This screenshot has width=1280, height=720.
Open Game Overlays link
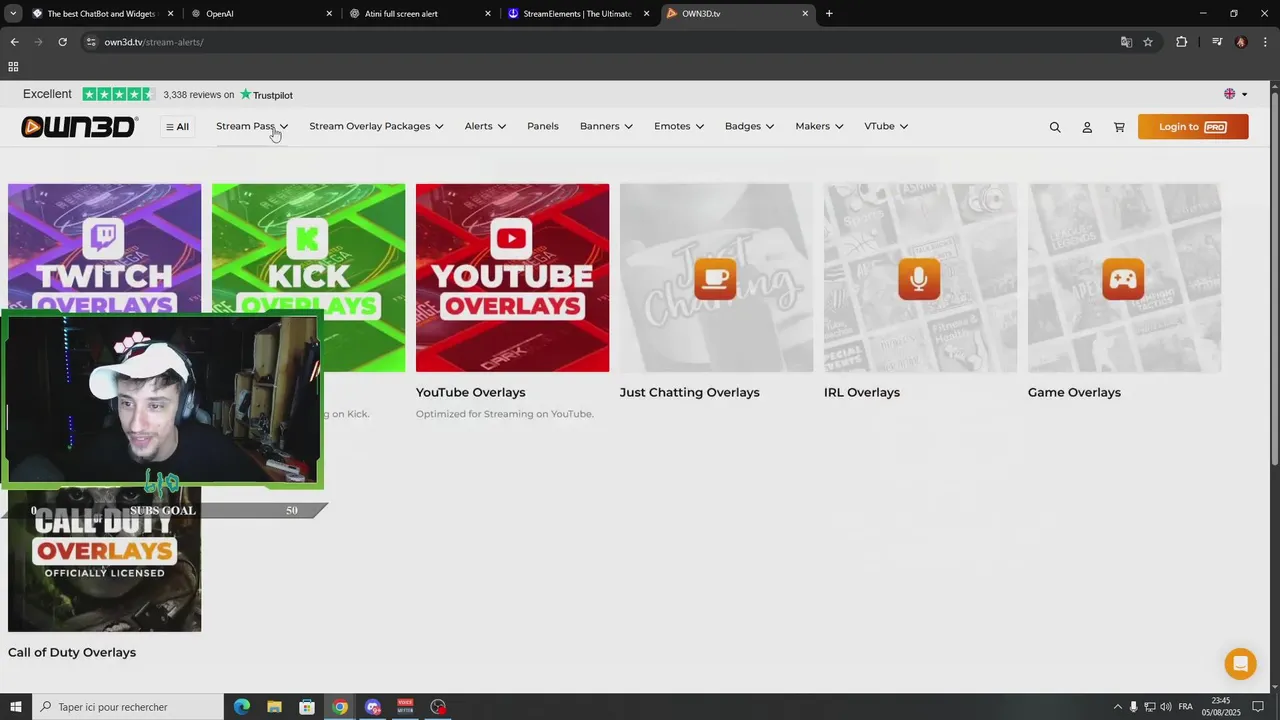click(x=1074, y=392)
